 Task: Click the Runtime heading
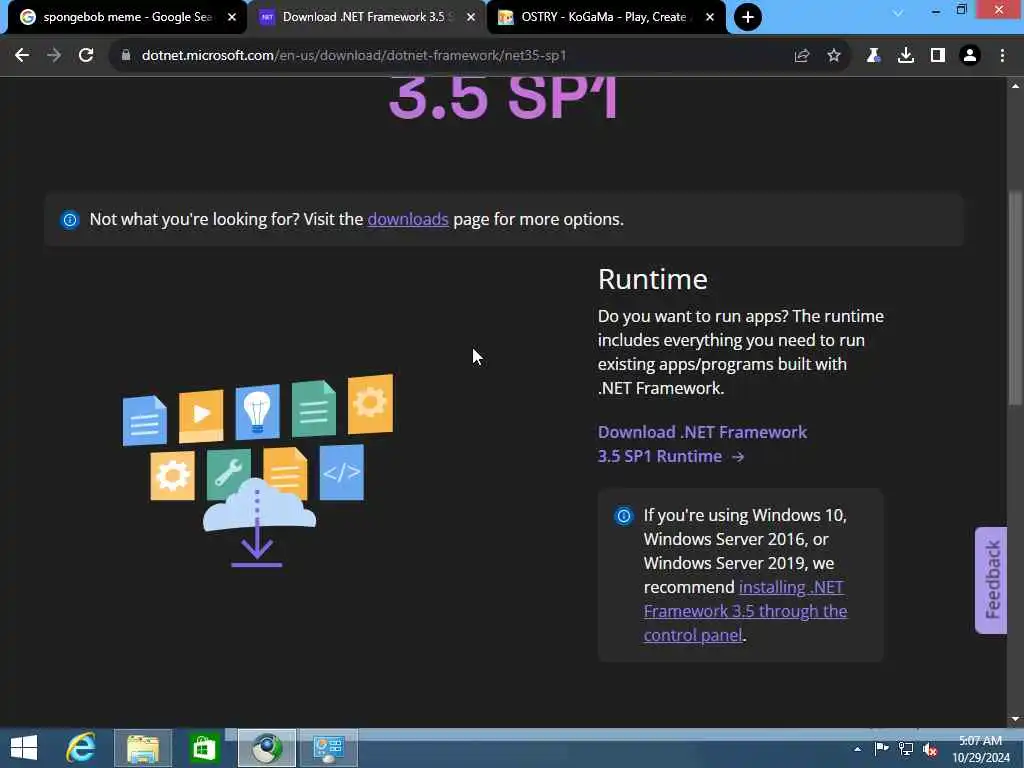point(652,279)
